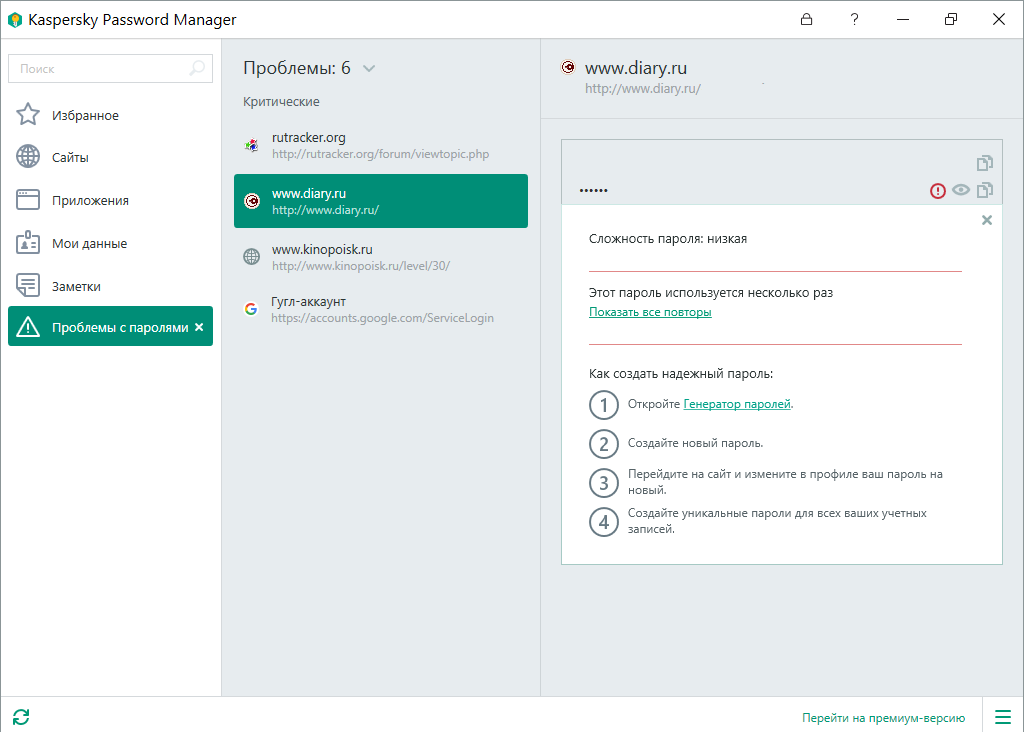The width and height of the screenshot is (1024, 732).
Task: Copy the login with the top copy icon
Action: (985, 162)
